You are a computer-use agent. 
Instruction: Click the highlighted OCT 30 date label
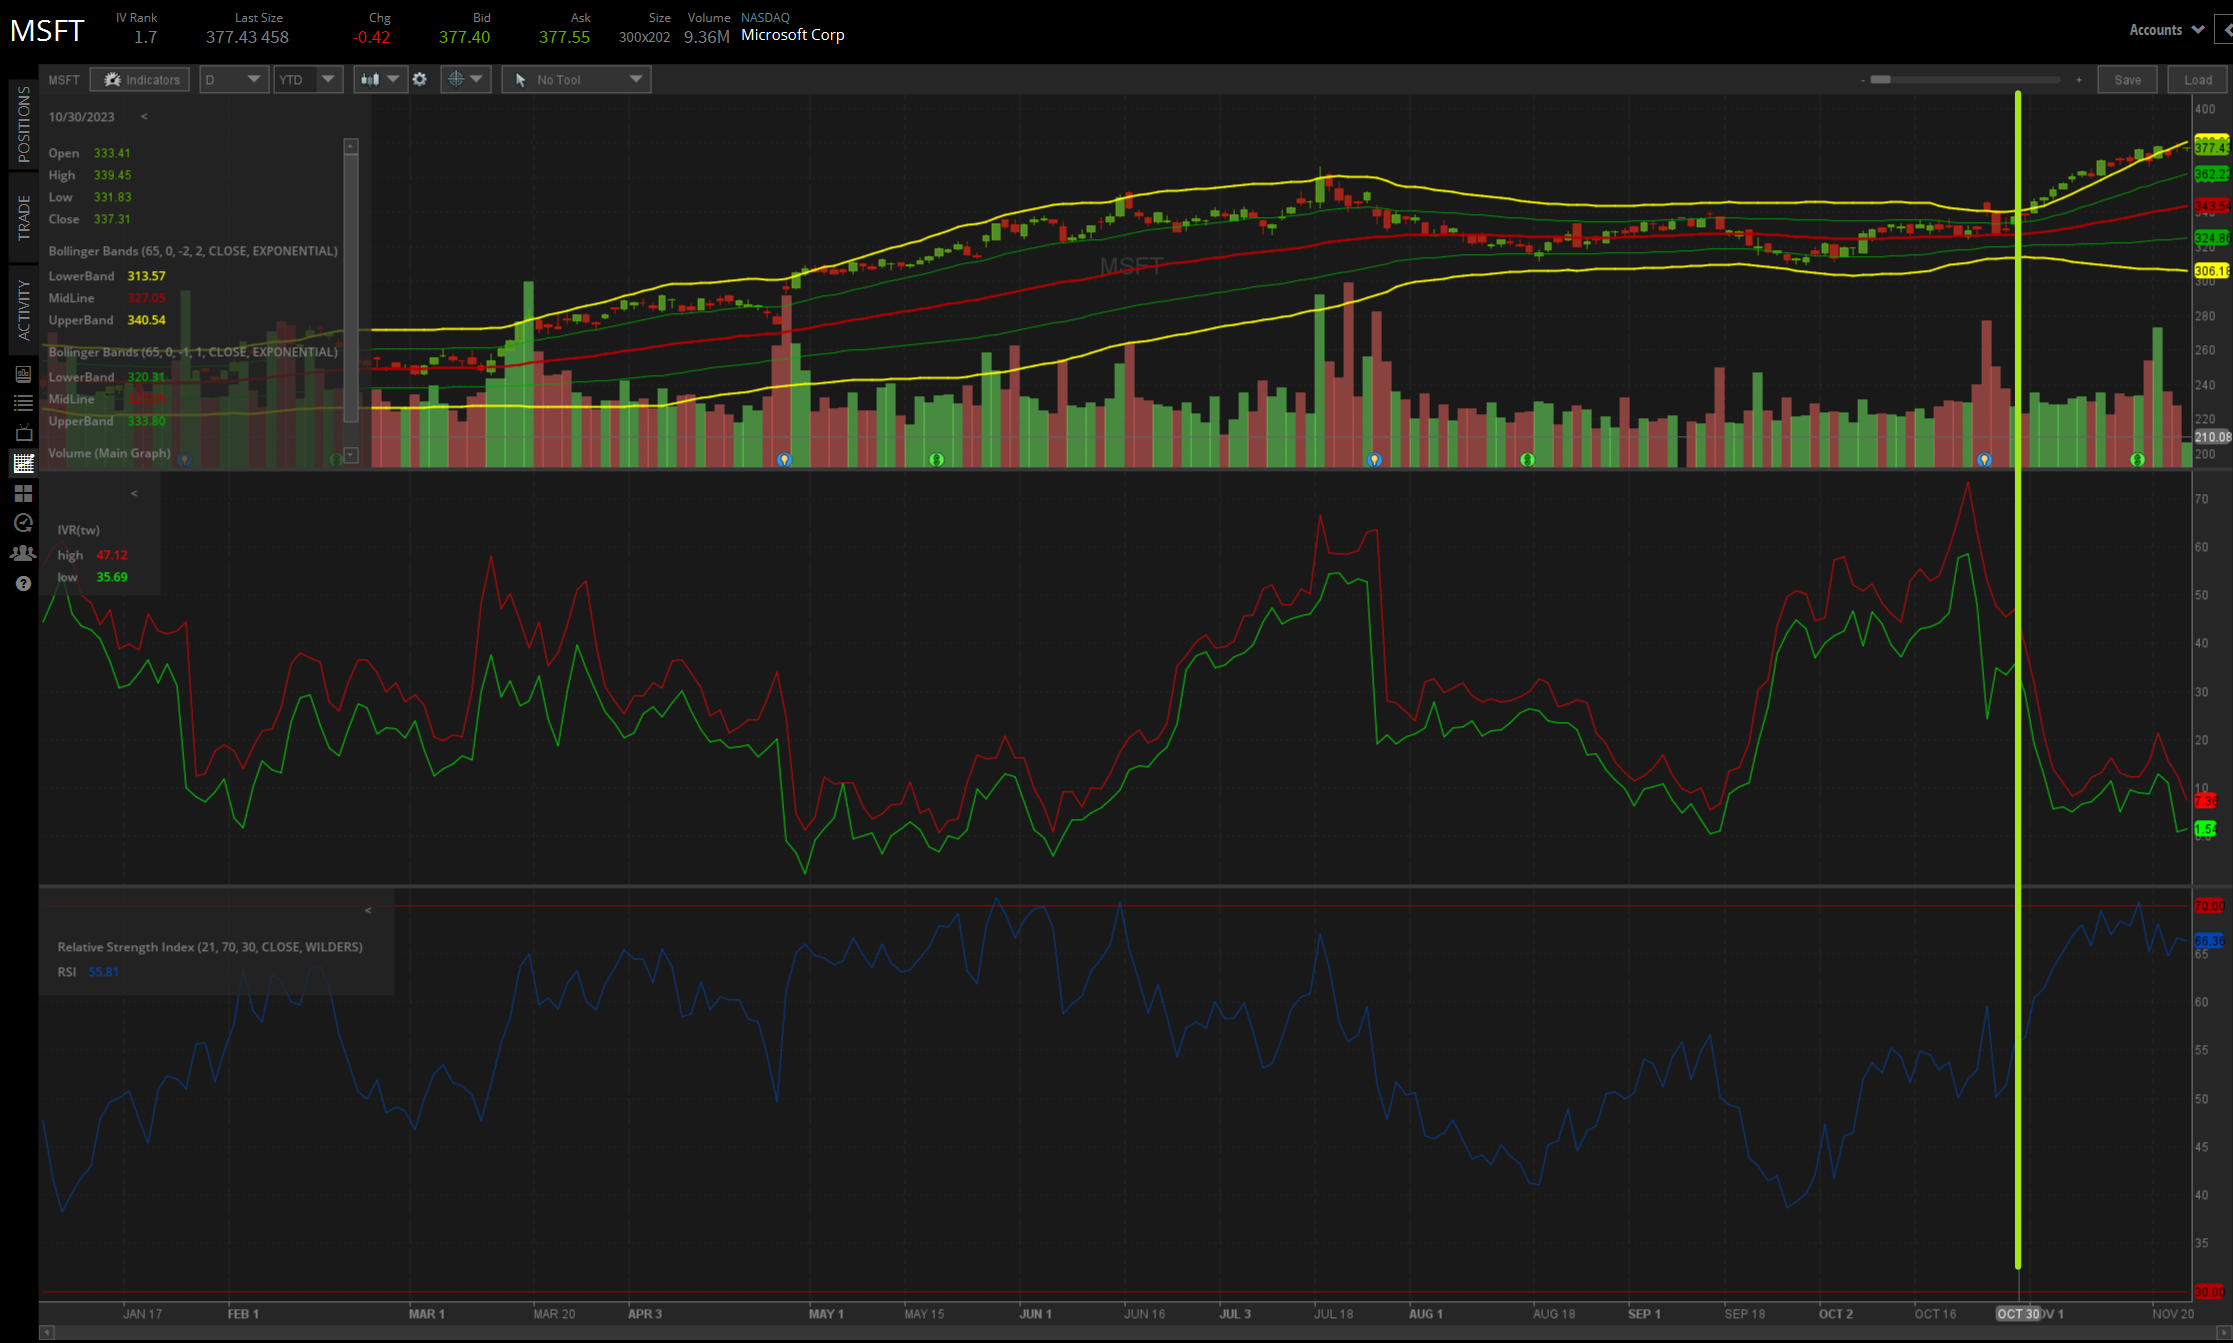click(2018, 1314)
